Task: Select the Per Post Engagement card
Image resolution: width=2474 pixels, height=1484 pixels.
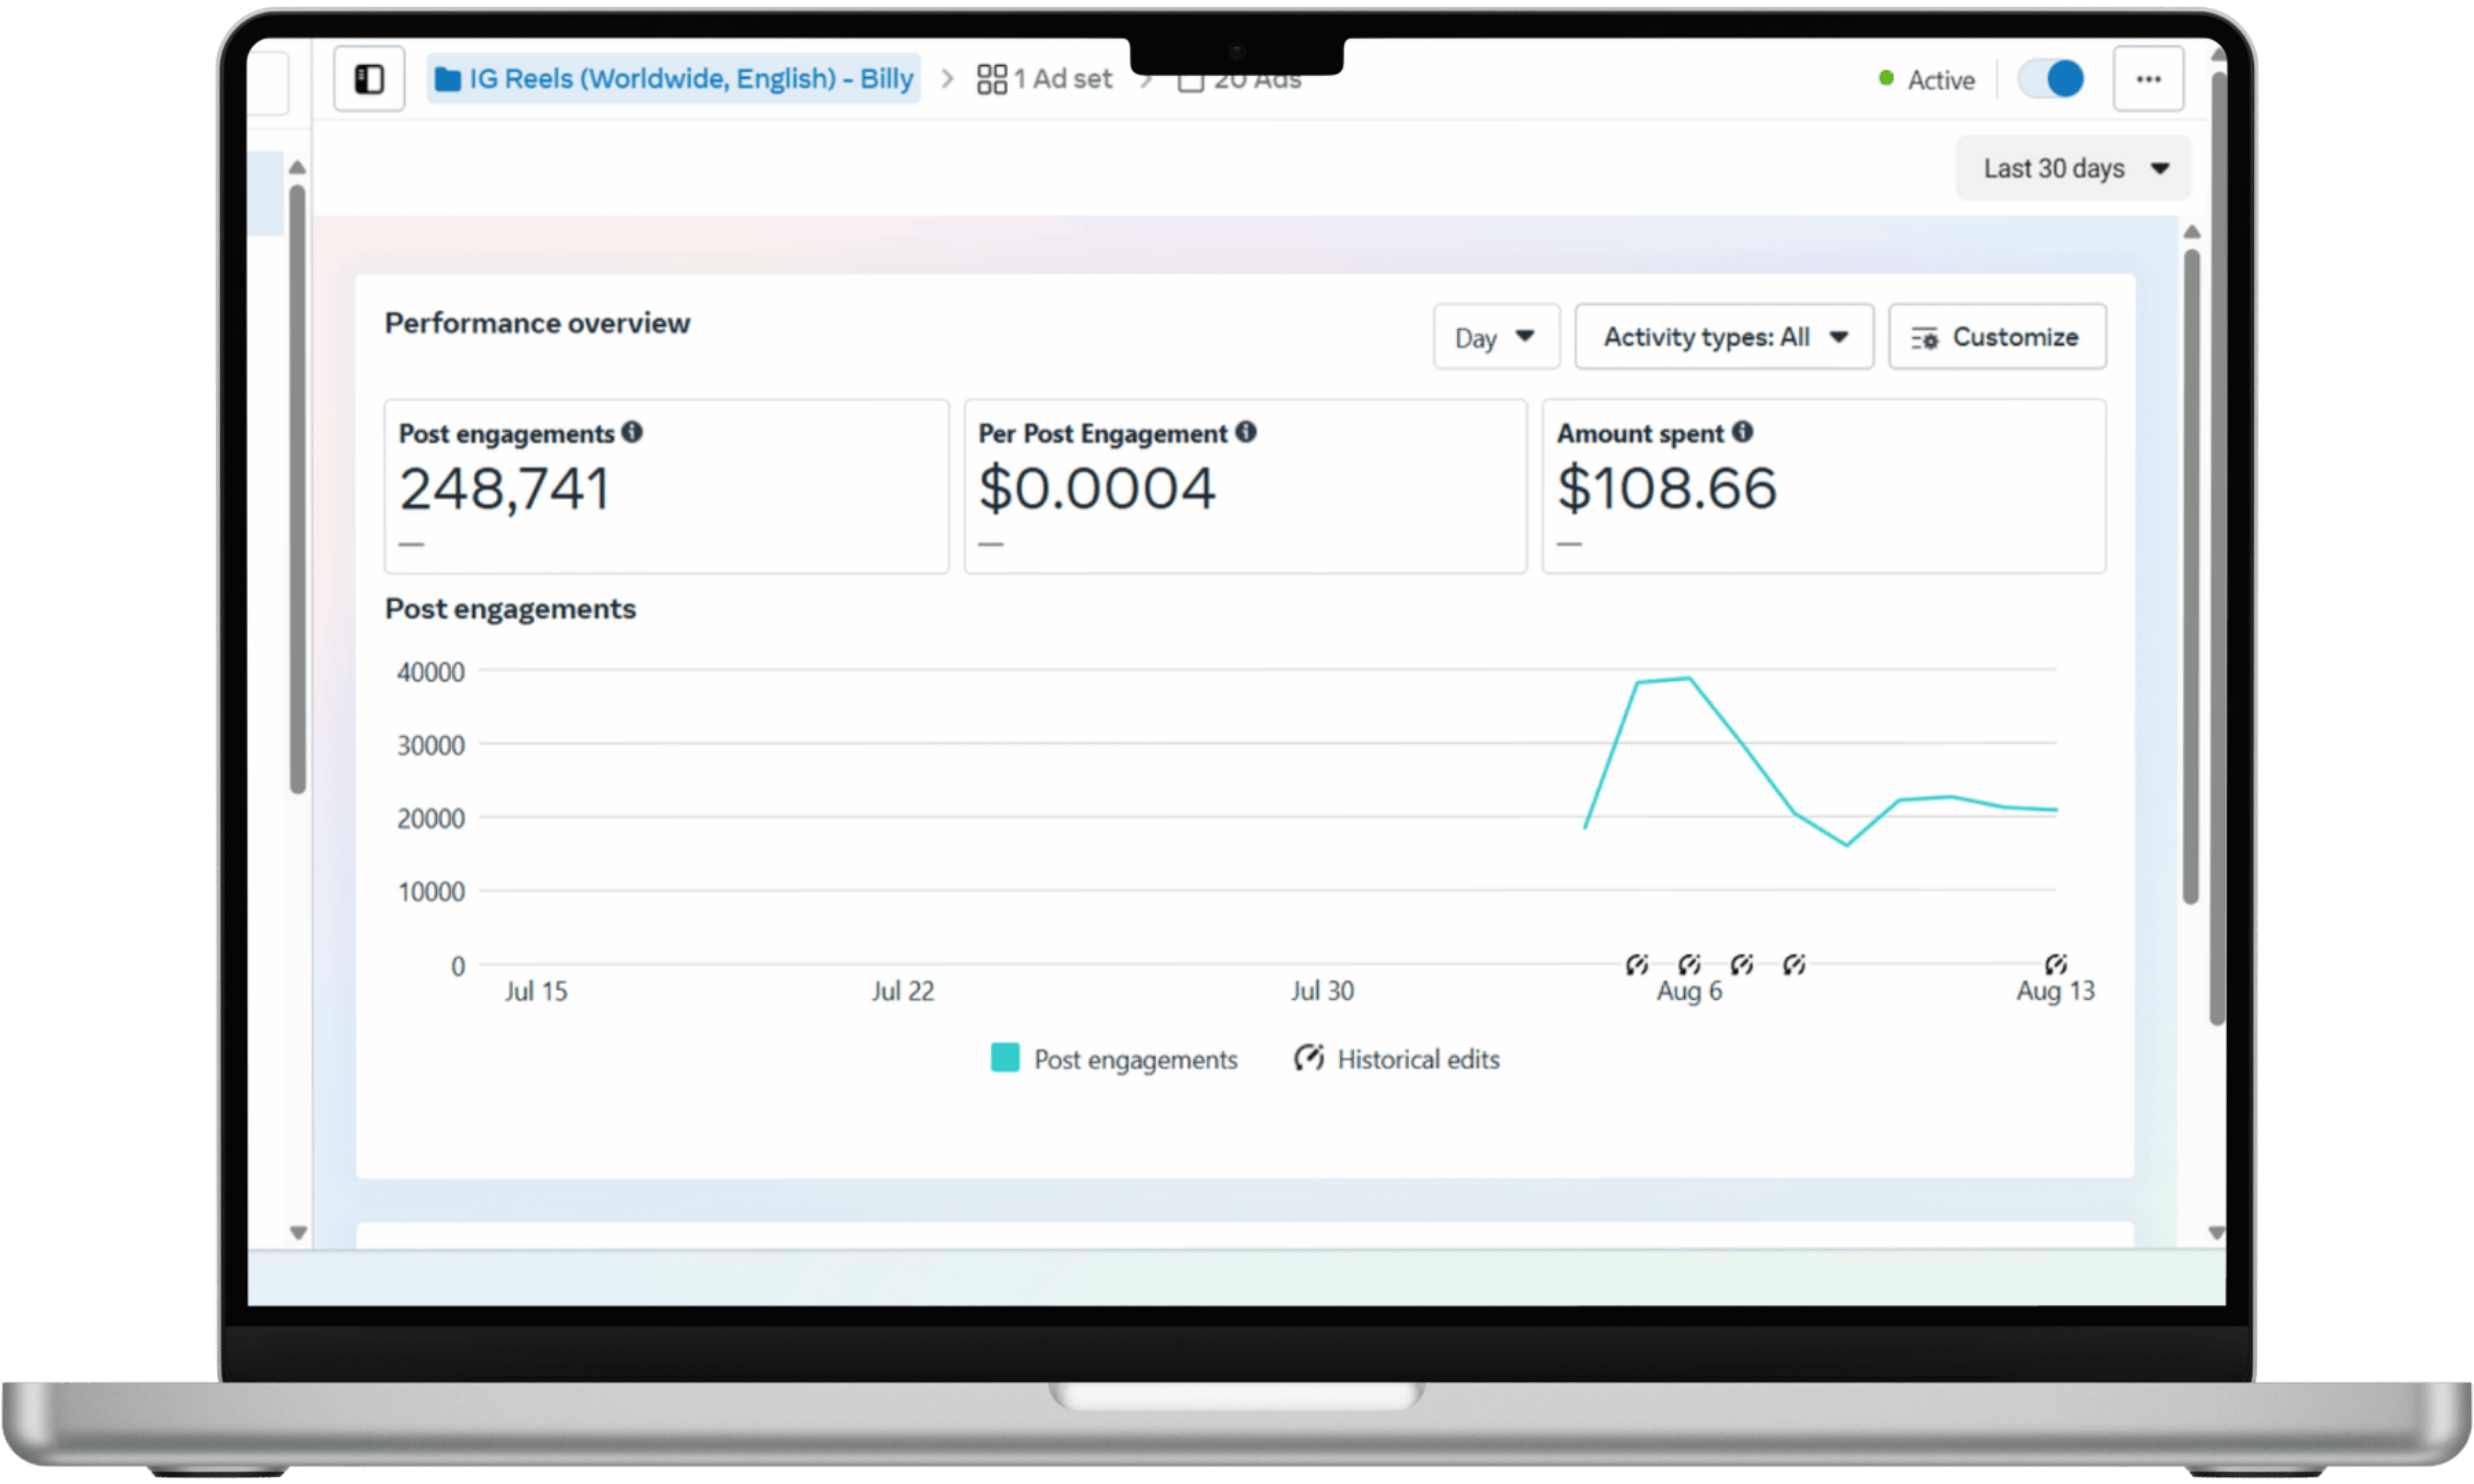Action: [x=1246, y=487]
